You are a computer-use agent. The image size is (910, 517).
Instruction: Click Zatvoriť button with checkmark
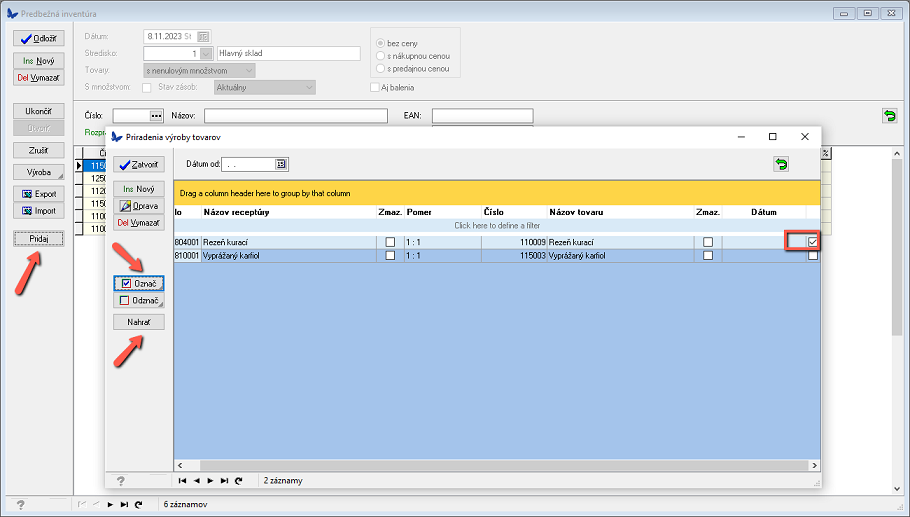(x=139, y=165)
